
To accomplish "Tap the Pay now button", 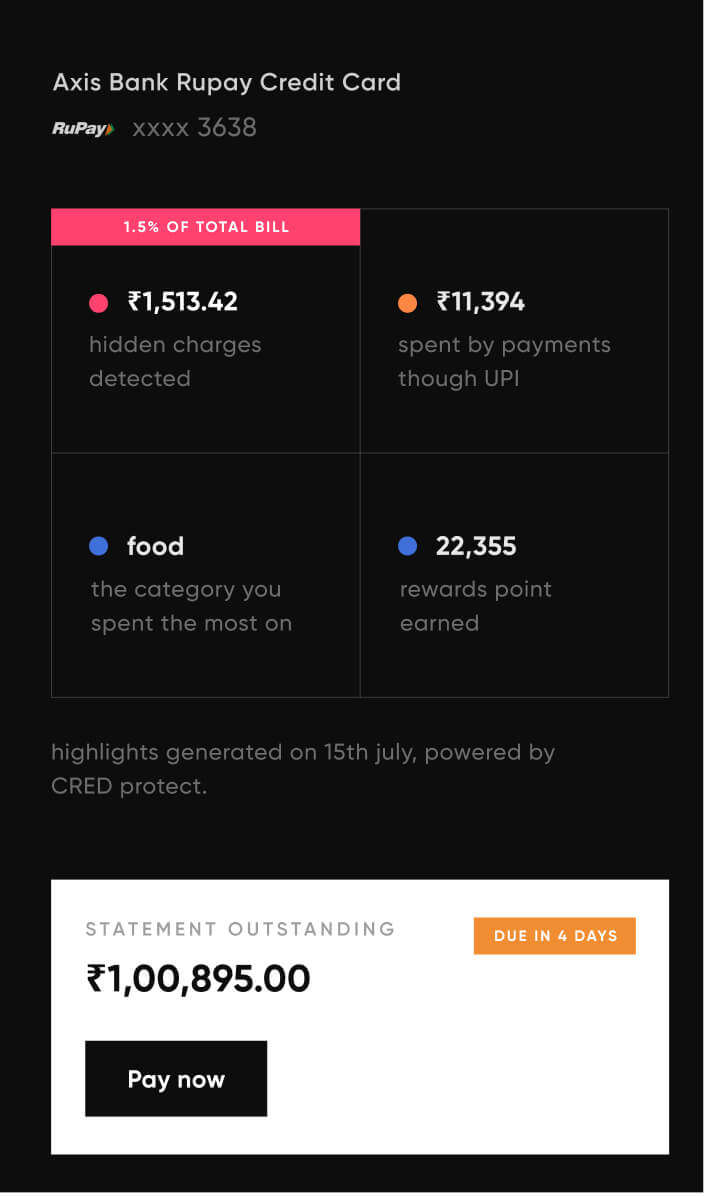I will point(176,1078).
